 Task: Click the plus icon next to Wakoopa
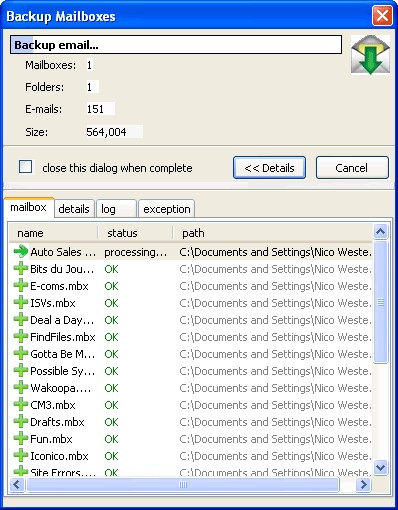(x=21, y=388)
